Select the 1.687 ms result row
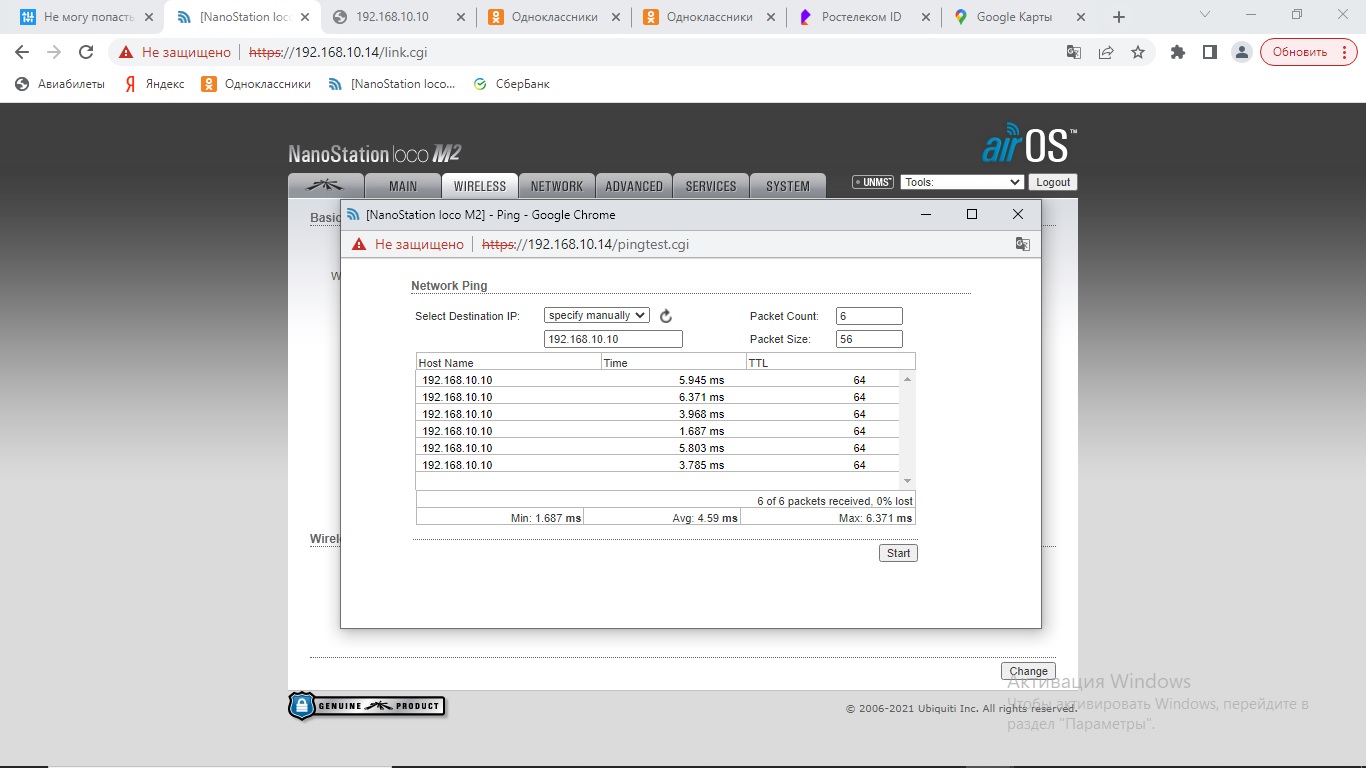Image resolution: width=1366 pixels, height=768 pixels. pos(658,431)
